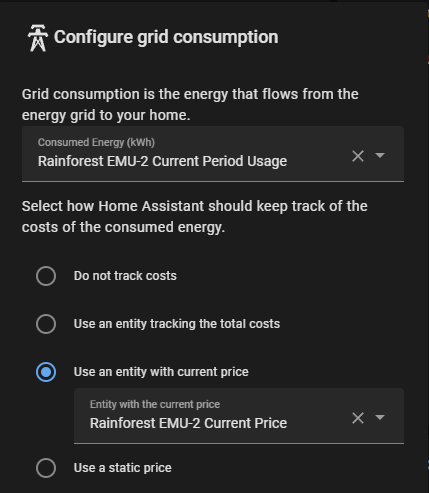Click the 'Select how Home Assistant' instruction text
The height and width of the screenshot is (493, 429).
[x=195, y=217]
